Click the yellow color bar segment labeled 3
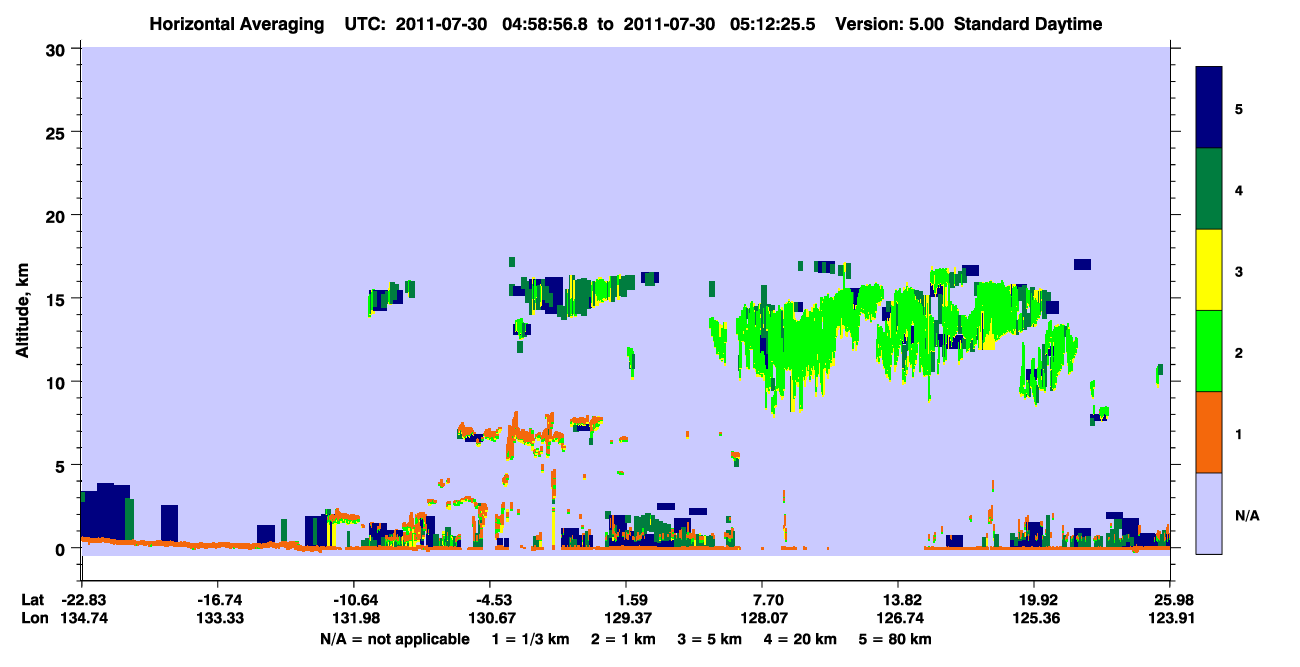Viewport: 1300px width, 667px height. [x=1209, y=270]
